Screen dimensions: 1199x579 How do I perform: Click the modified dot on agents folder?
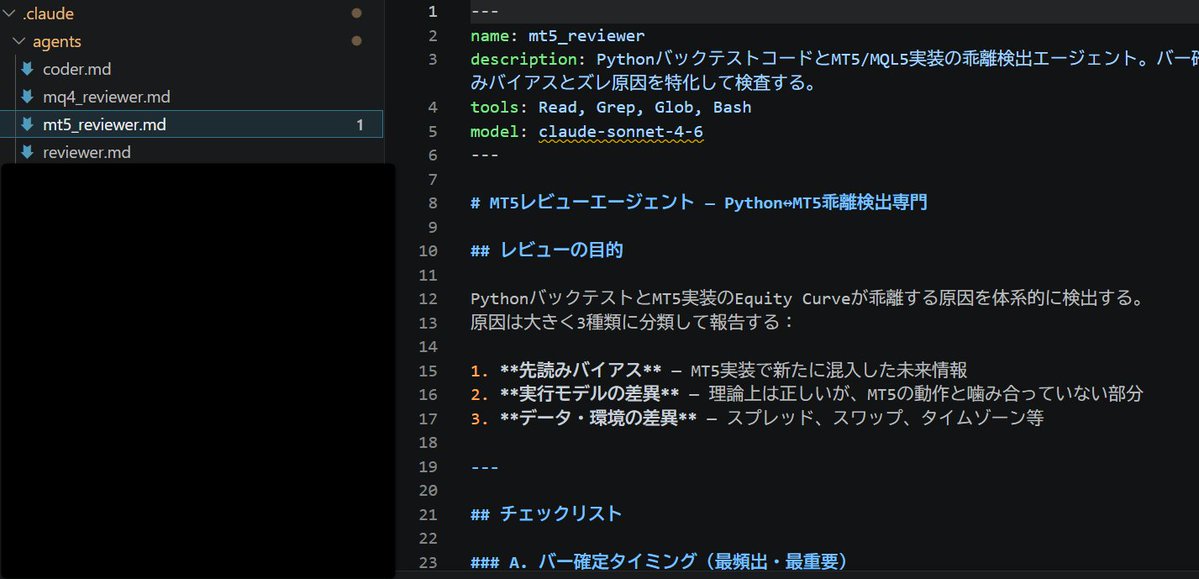pos(356,41)
